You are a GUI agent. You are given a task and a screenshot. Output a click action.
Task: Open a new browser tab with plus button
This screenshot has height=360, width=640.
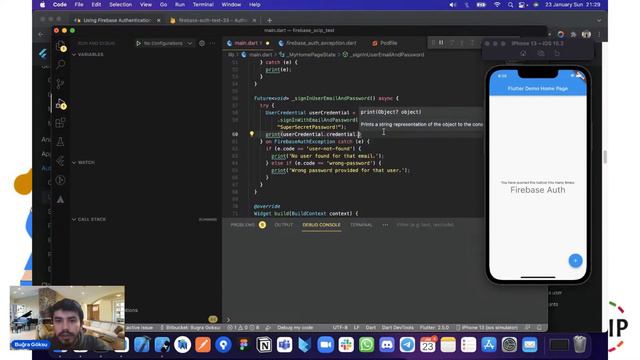click(x=269, y=20)
